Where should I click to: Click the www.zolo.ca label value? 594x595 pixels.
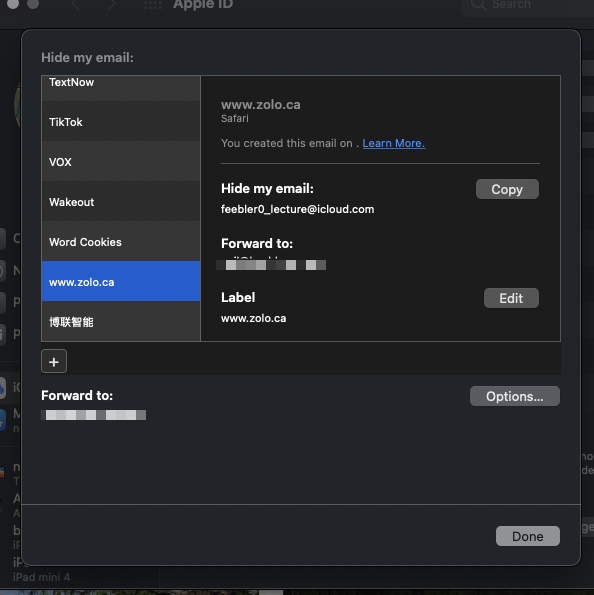[254, 318]
